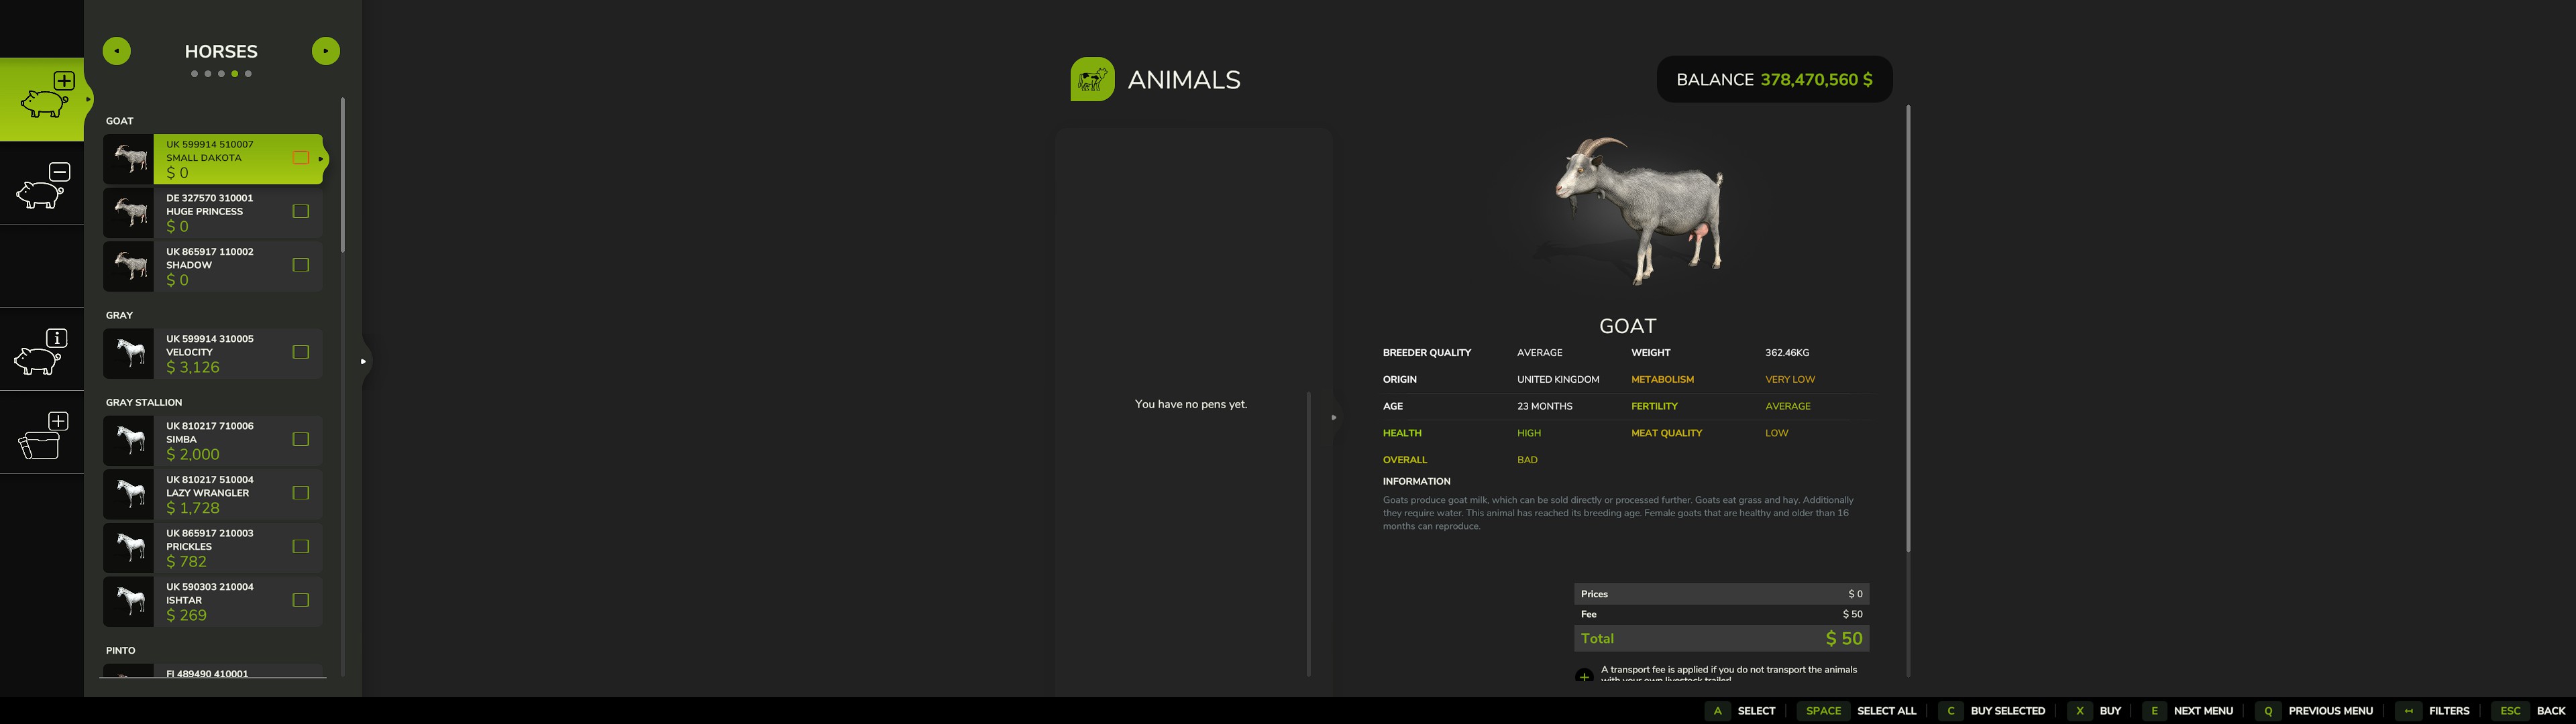Open the add pen trough icon tab
Image resolution: width=2576 pixels, height=724 pixels.
point(43,436)
